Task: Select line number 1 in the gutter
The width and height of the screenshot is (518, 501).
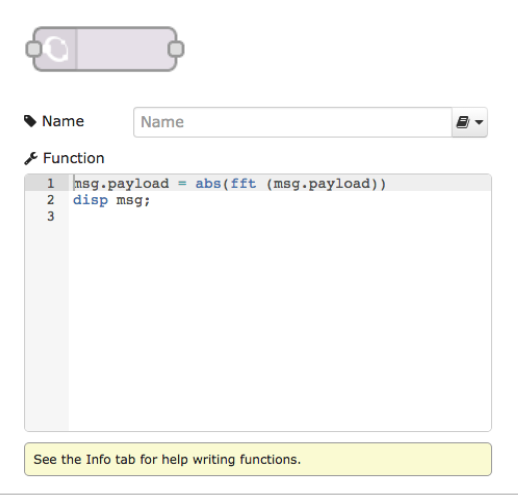Action: pyautogui.click(x=50, y=183)
